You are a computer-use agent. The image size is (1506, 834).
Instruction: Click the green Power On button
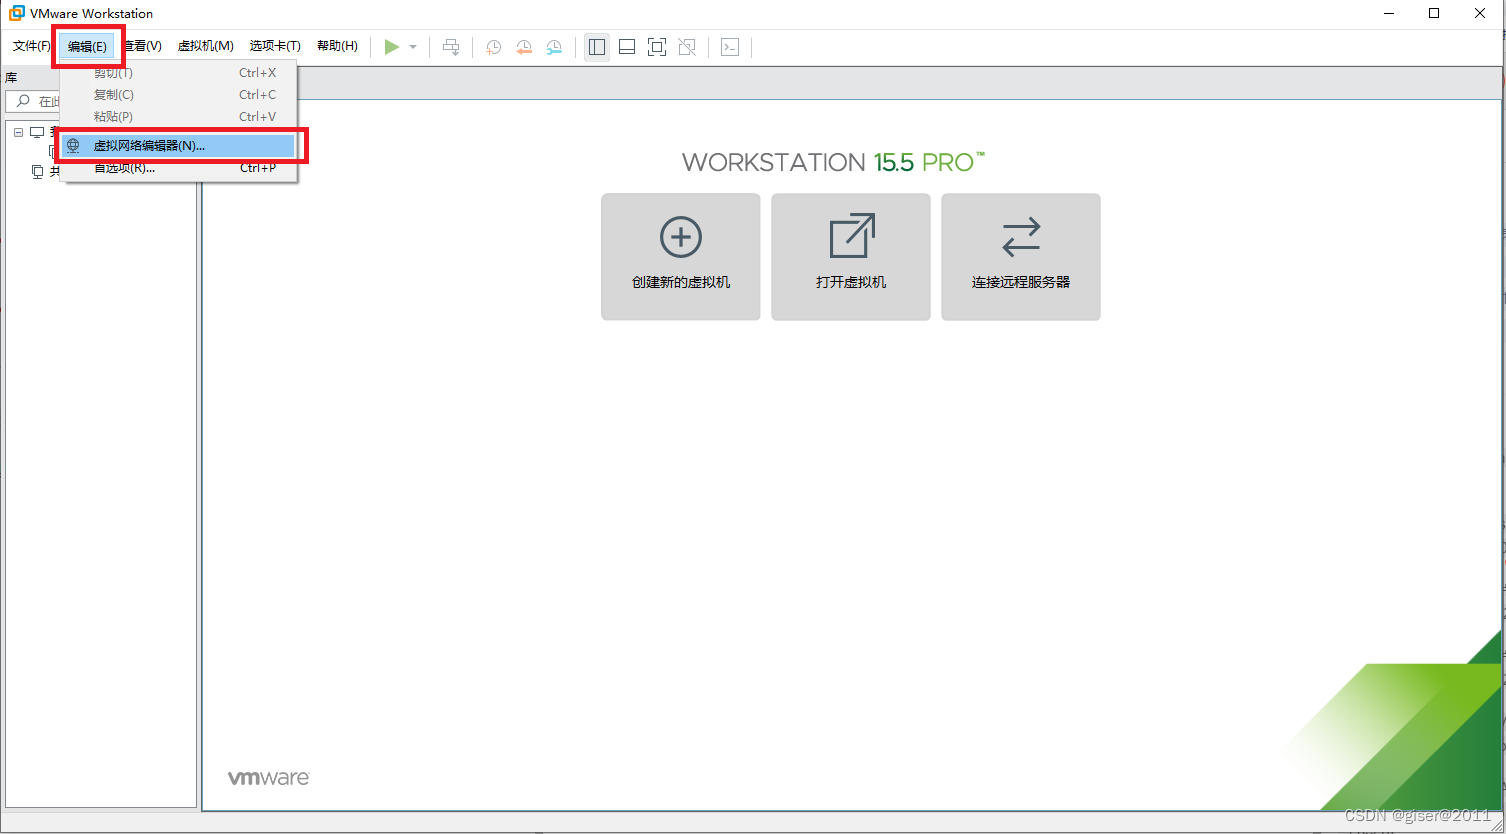pyautogui.click(x=392, y=46)
